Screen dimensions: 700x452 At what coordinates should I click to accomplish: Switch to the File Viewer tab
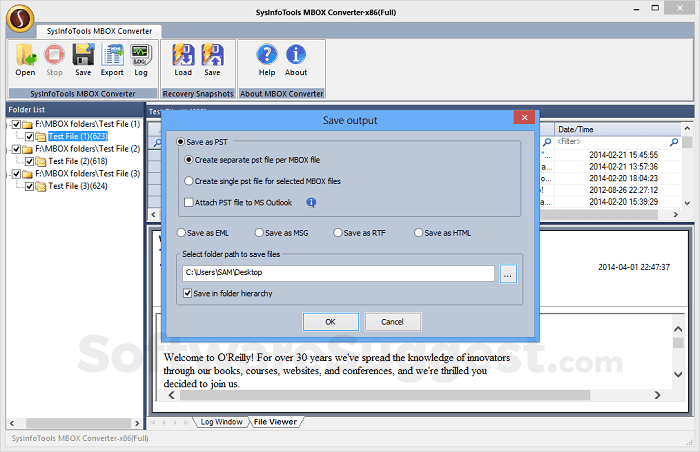[x=275, y=422]
